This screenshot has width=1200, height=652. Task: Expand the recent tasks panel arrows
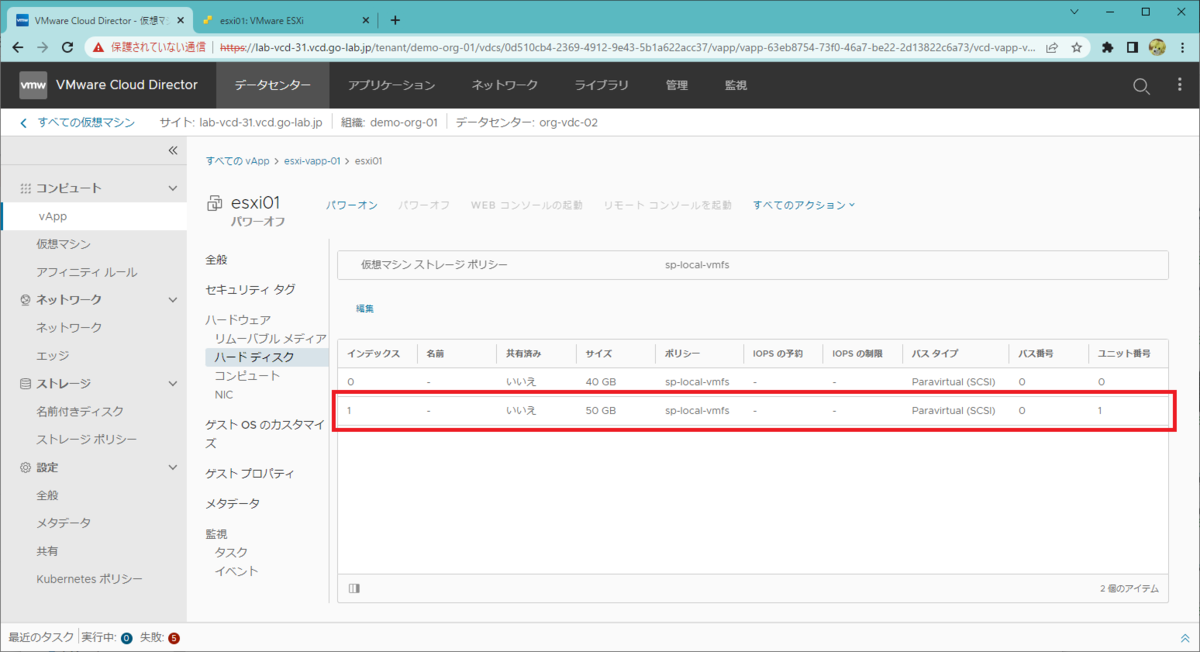coord(1185,638)
